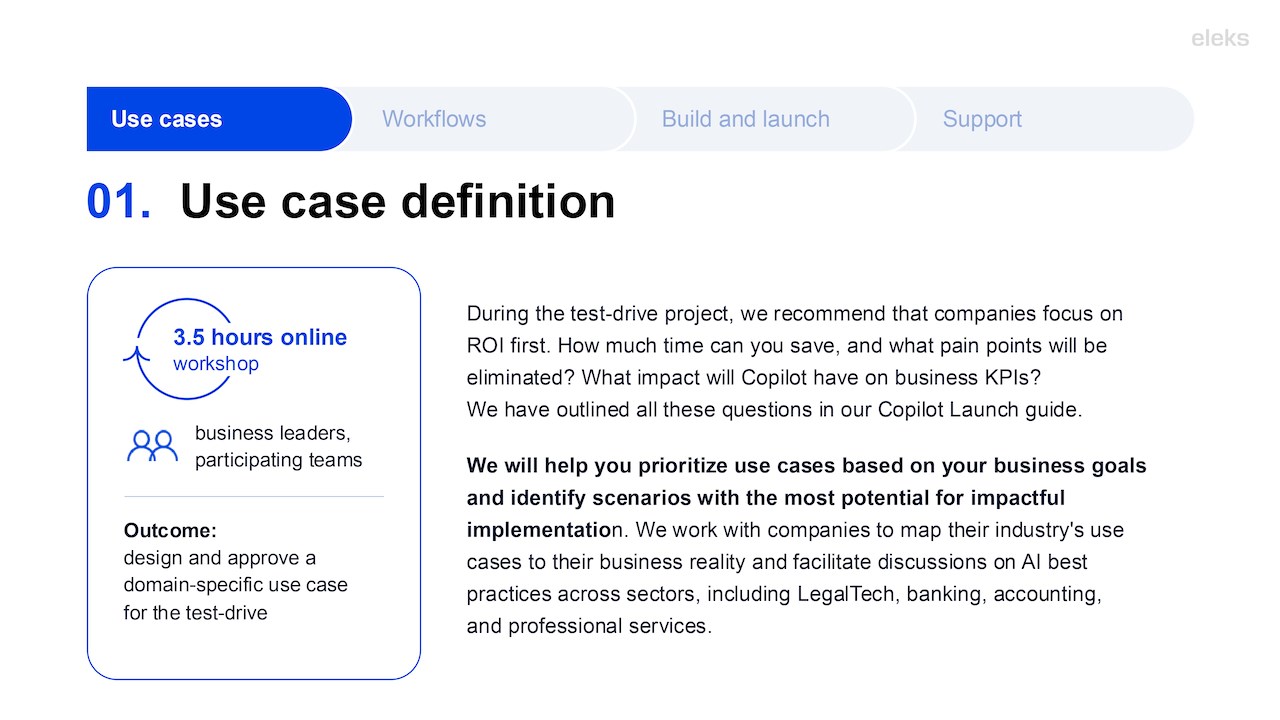The image size is (1280, 720).
Task: Select the Use cases tab
Action: click(167, 119)
